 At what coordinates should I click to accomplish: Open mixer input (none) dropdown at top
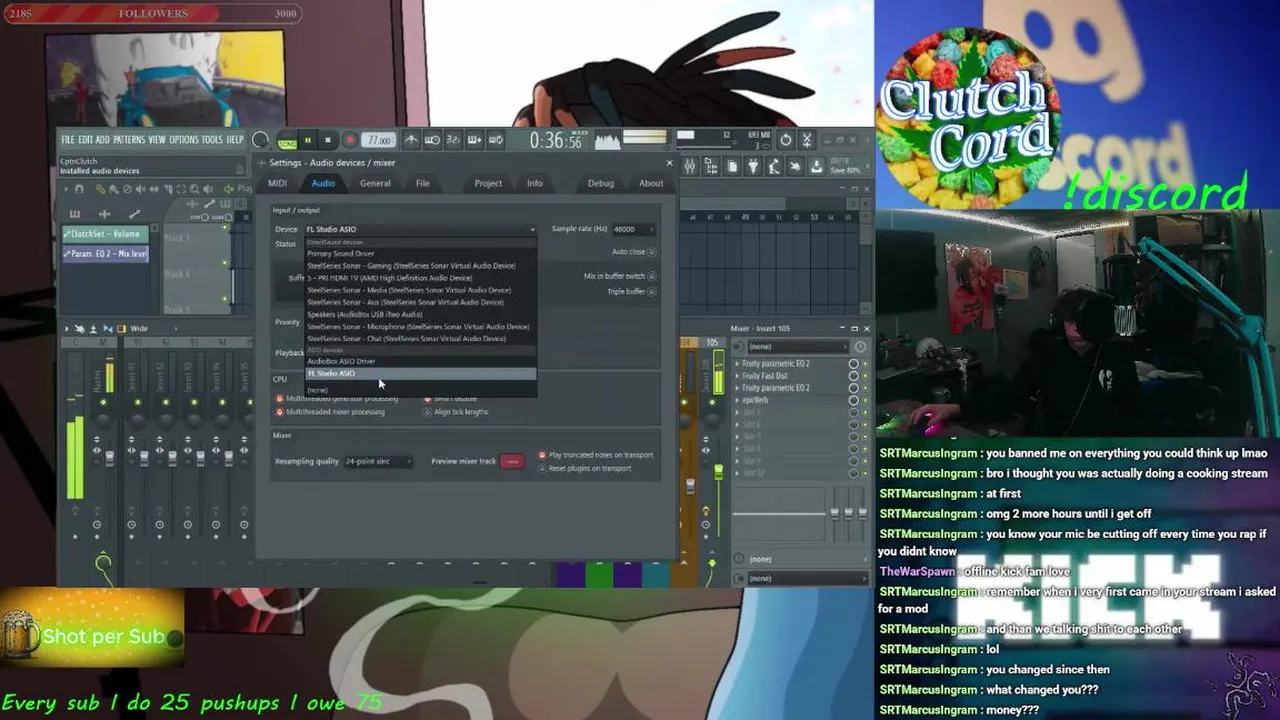tap(796, 346)
